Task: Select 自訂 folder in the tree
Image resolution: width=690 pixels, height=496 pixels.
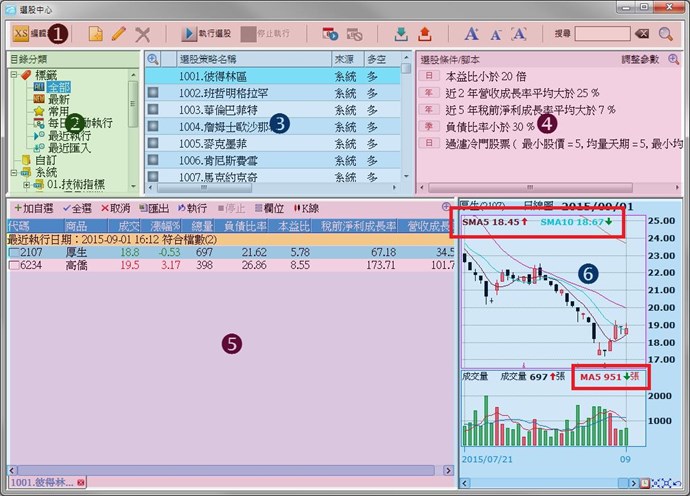Action: (x=46, y=160)
